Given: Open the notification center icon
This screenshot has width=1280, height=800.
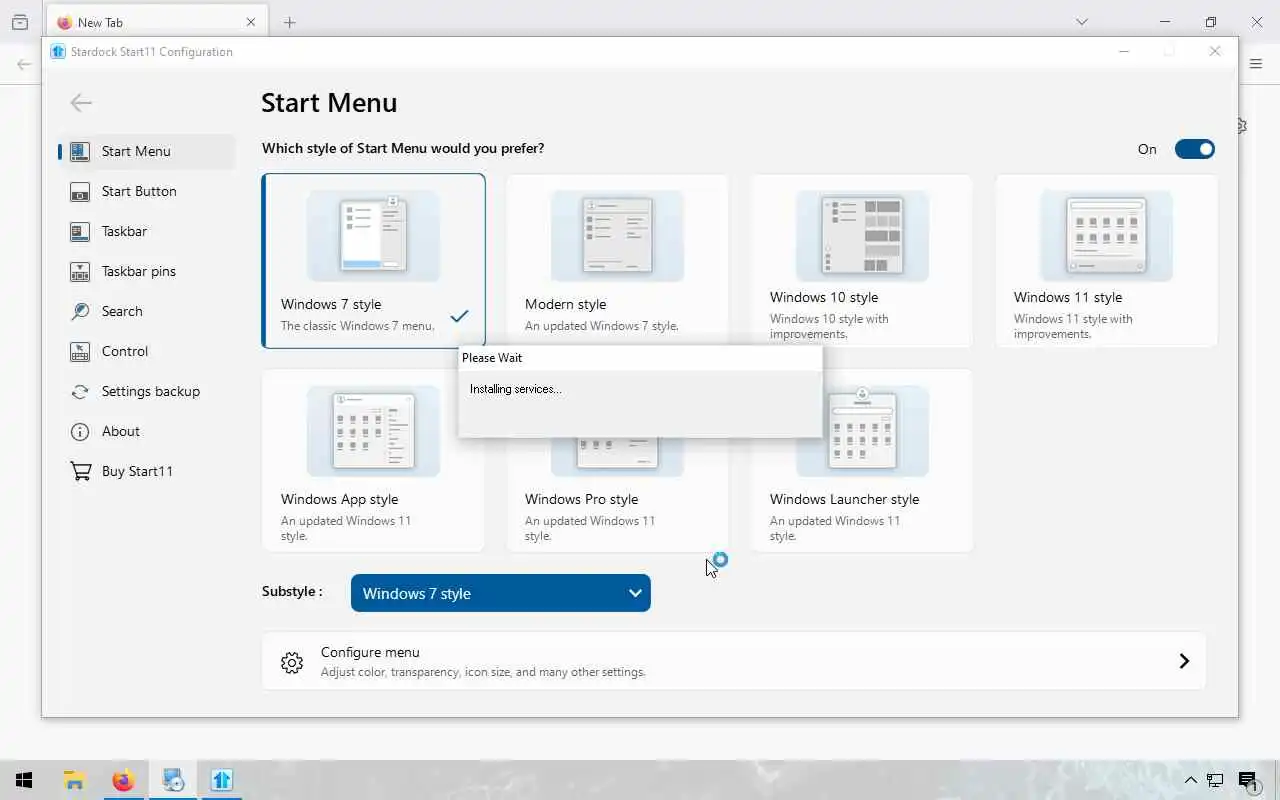Looking at the screenshot, I should (x=1248, y=780).
